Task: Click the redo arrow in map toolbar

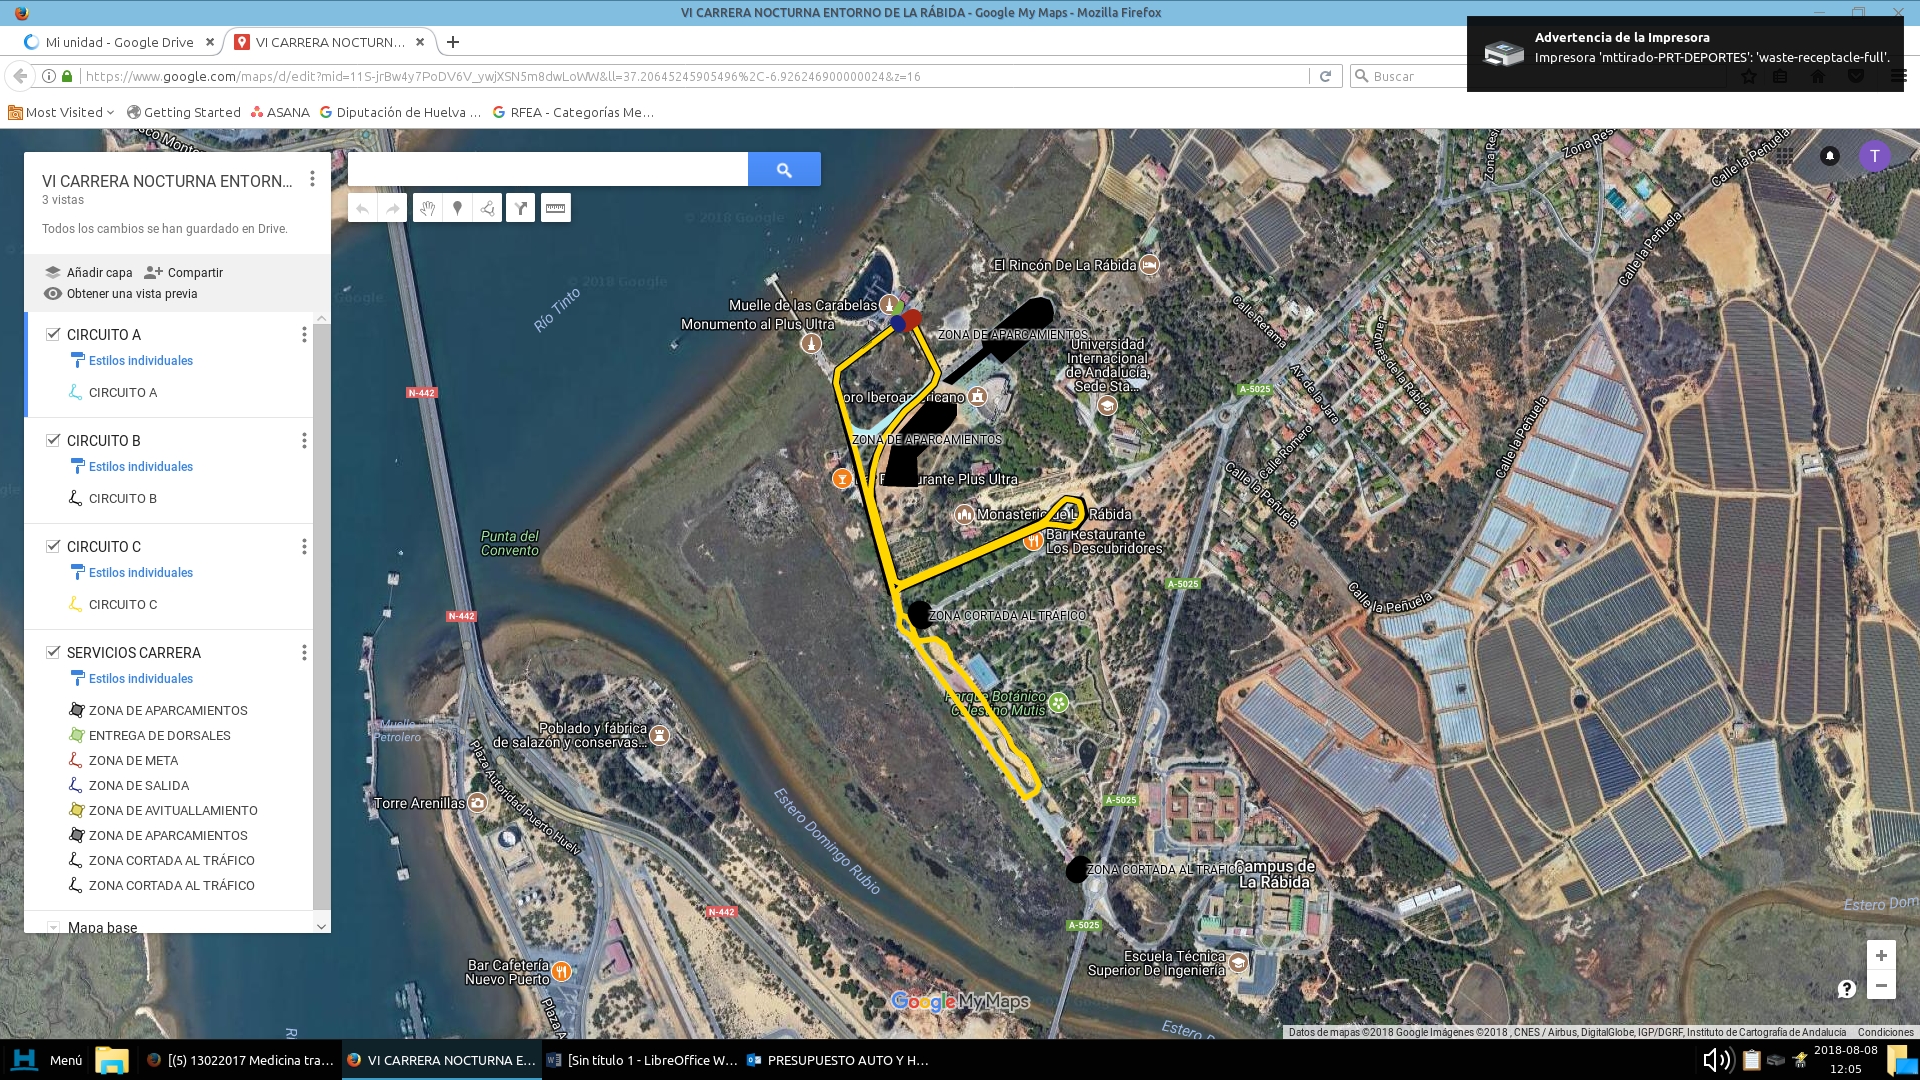Action: tap(393, 208)
